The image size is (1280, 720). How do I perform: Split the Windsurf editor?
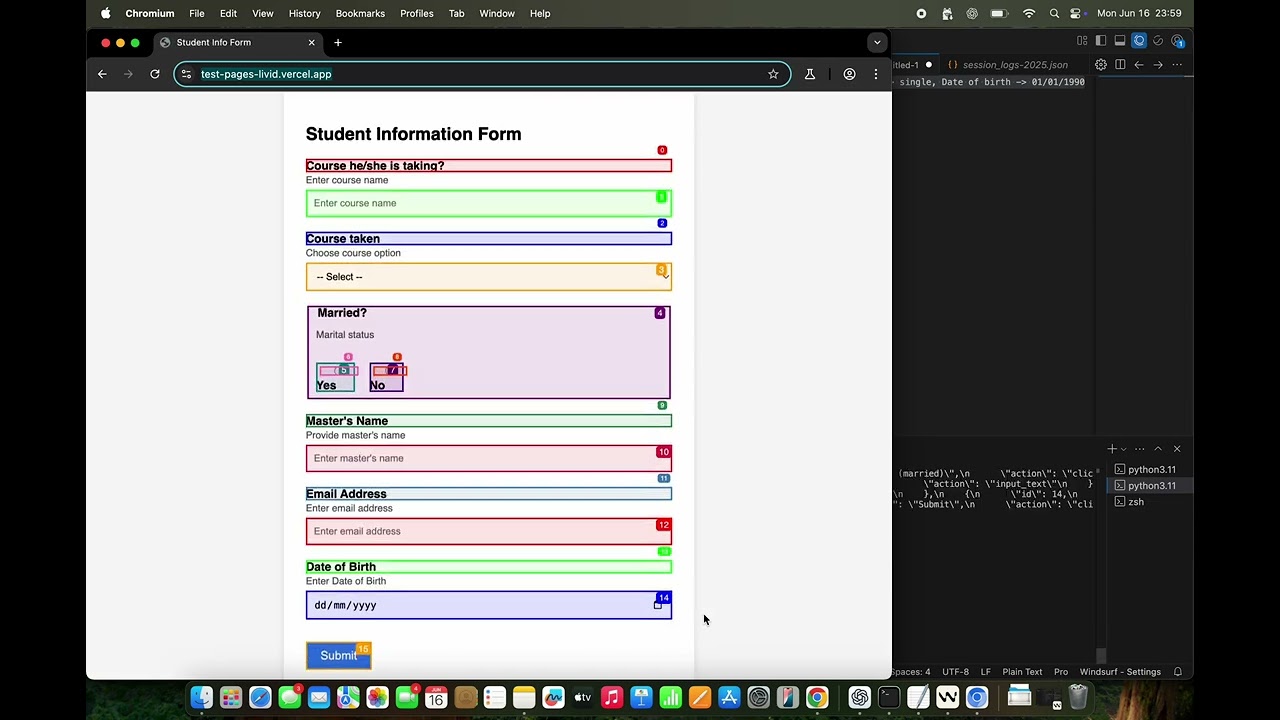pyautogui.click(x=1120, y=65)
